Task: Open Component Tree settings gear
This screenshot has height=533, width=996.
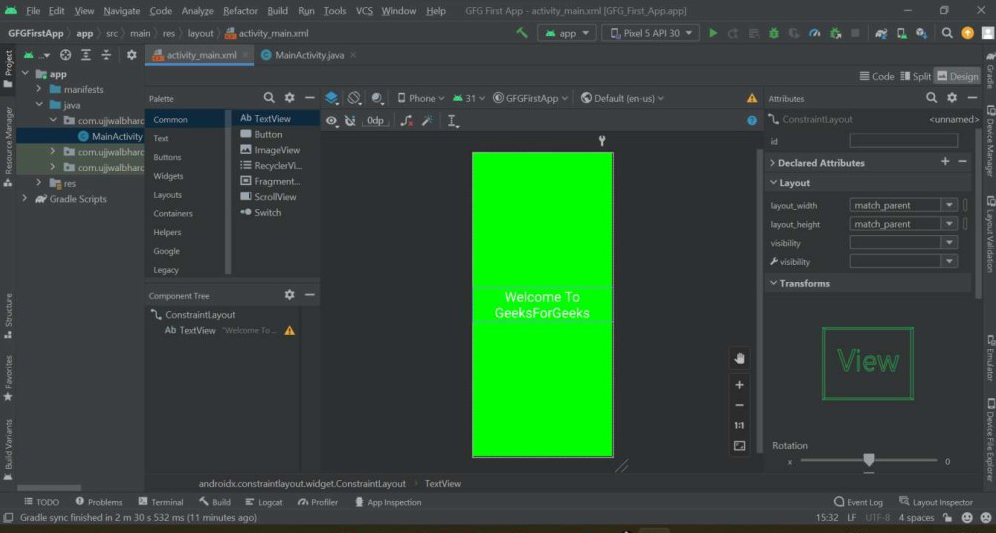Action: pos(289,295)
